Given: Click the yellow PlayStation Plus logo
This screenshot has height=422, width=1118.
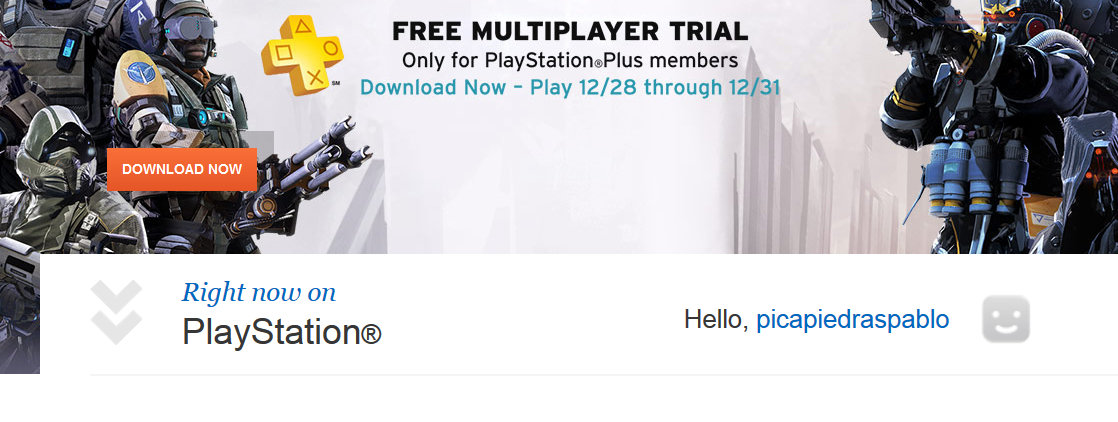Looking at the screenshot, I should pyautogui.click(x=302, y=56).
